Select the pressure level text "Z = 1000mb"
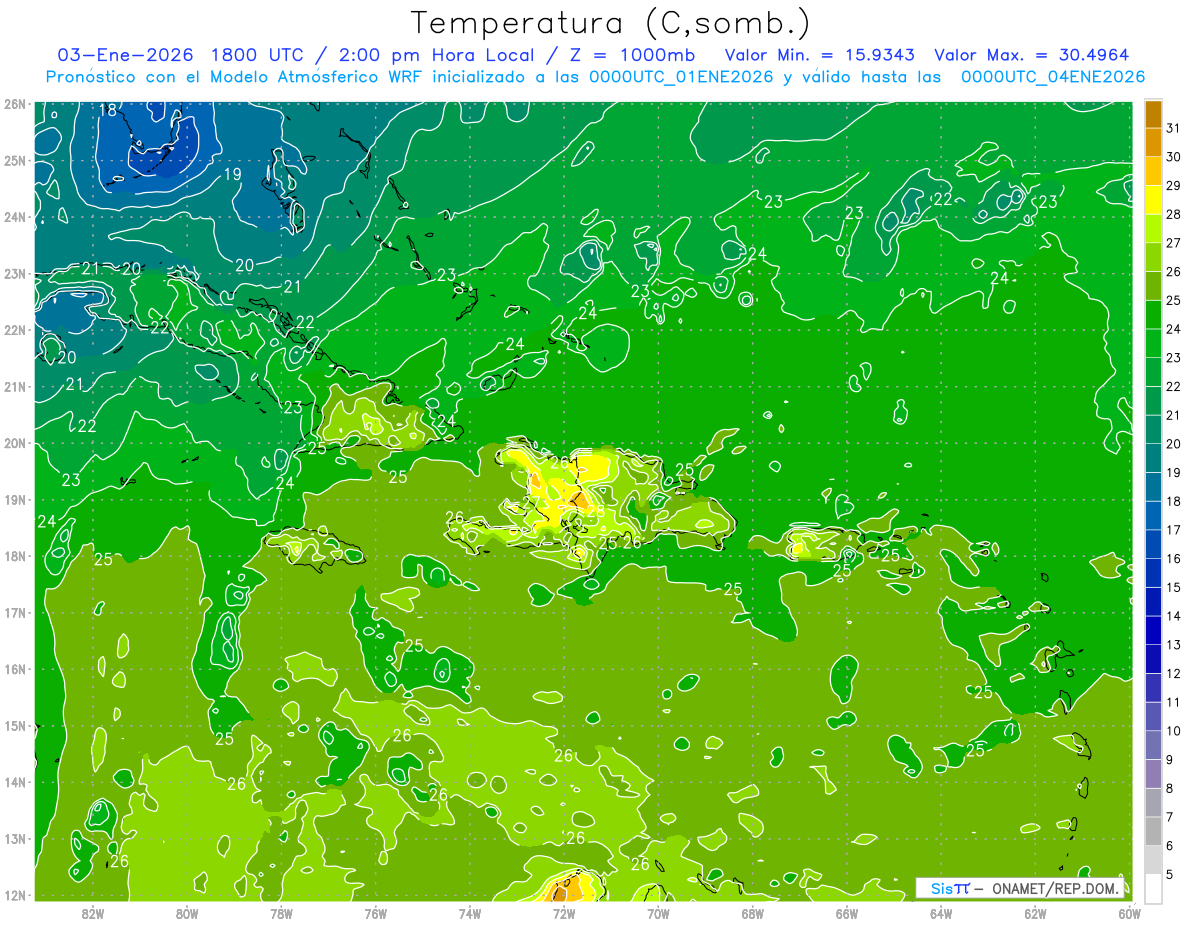The width and height of the screenshot is (1200, 927). coord(632,55)
